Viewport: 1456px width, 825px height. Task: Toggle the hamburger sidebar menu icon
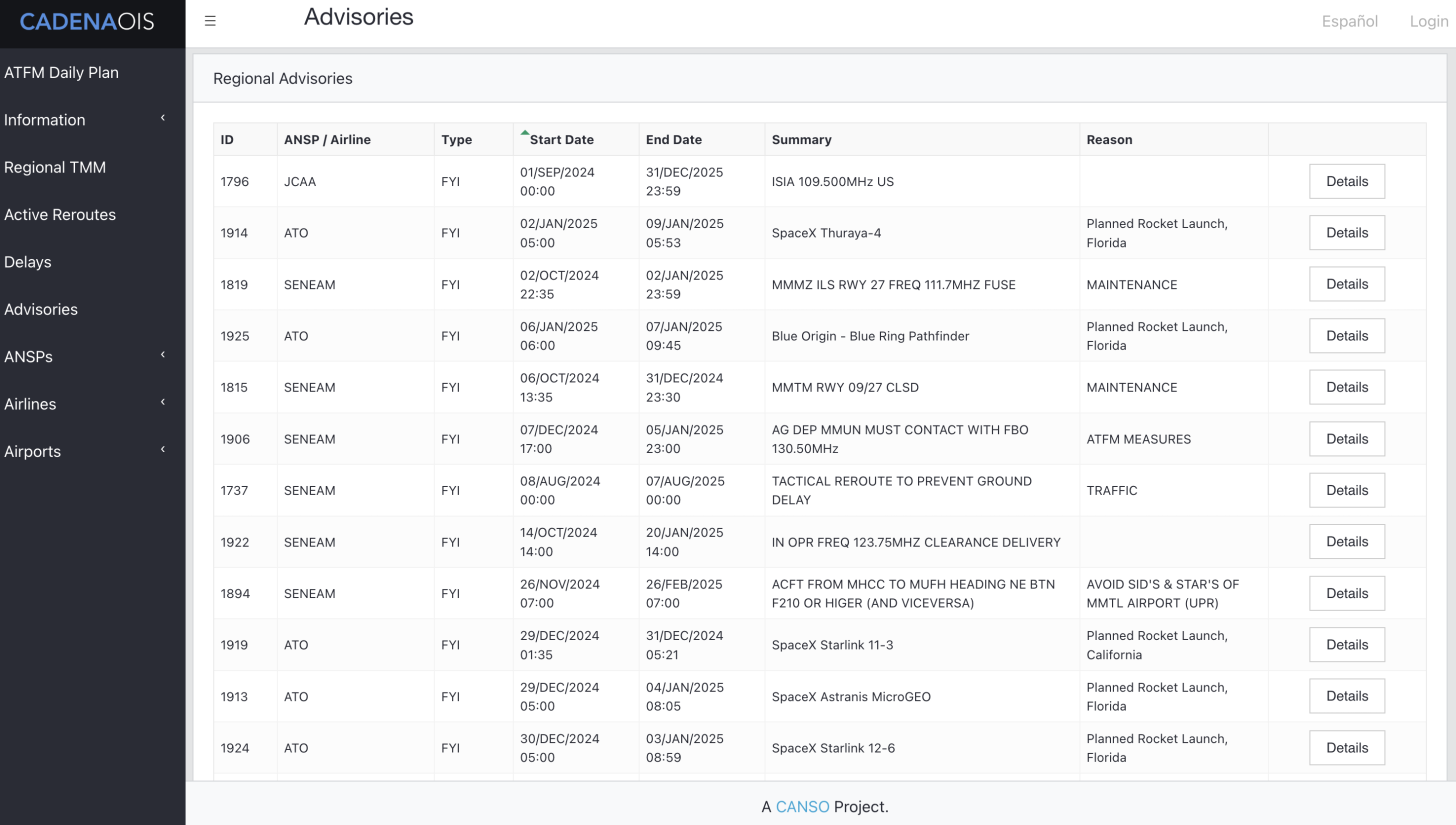[x=210, y=21]
